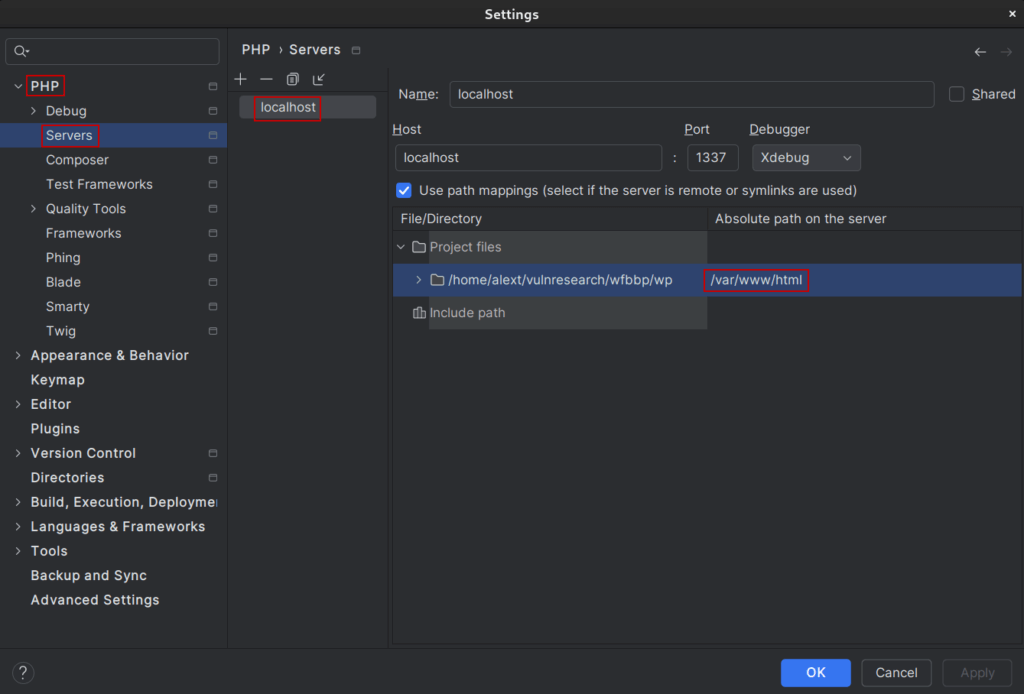Click the File/Directory column header
Viewport: 1024px width, 694px height.
point(550,219)
